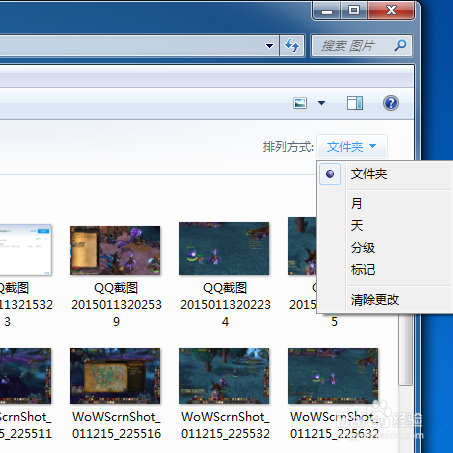Click file name WoWScrnShot_ 011215_225516 text
The height and width of the screenshot is (453, 453).
coord(116,425)
